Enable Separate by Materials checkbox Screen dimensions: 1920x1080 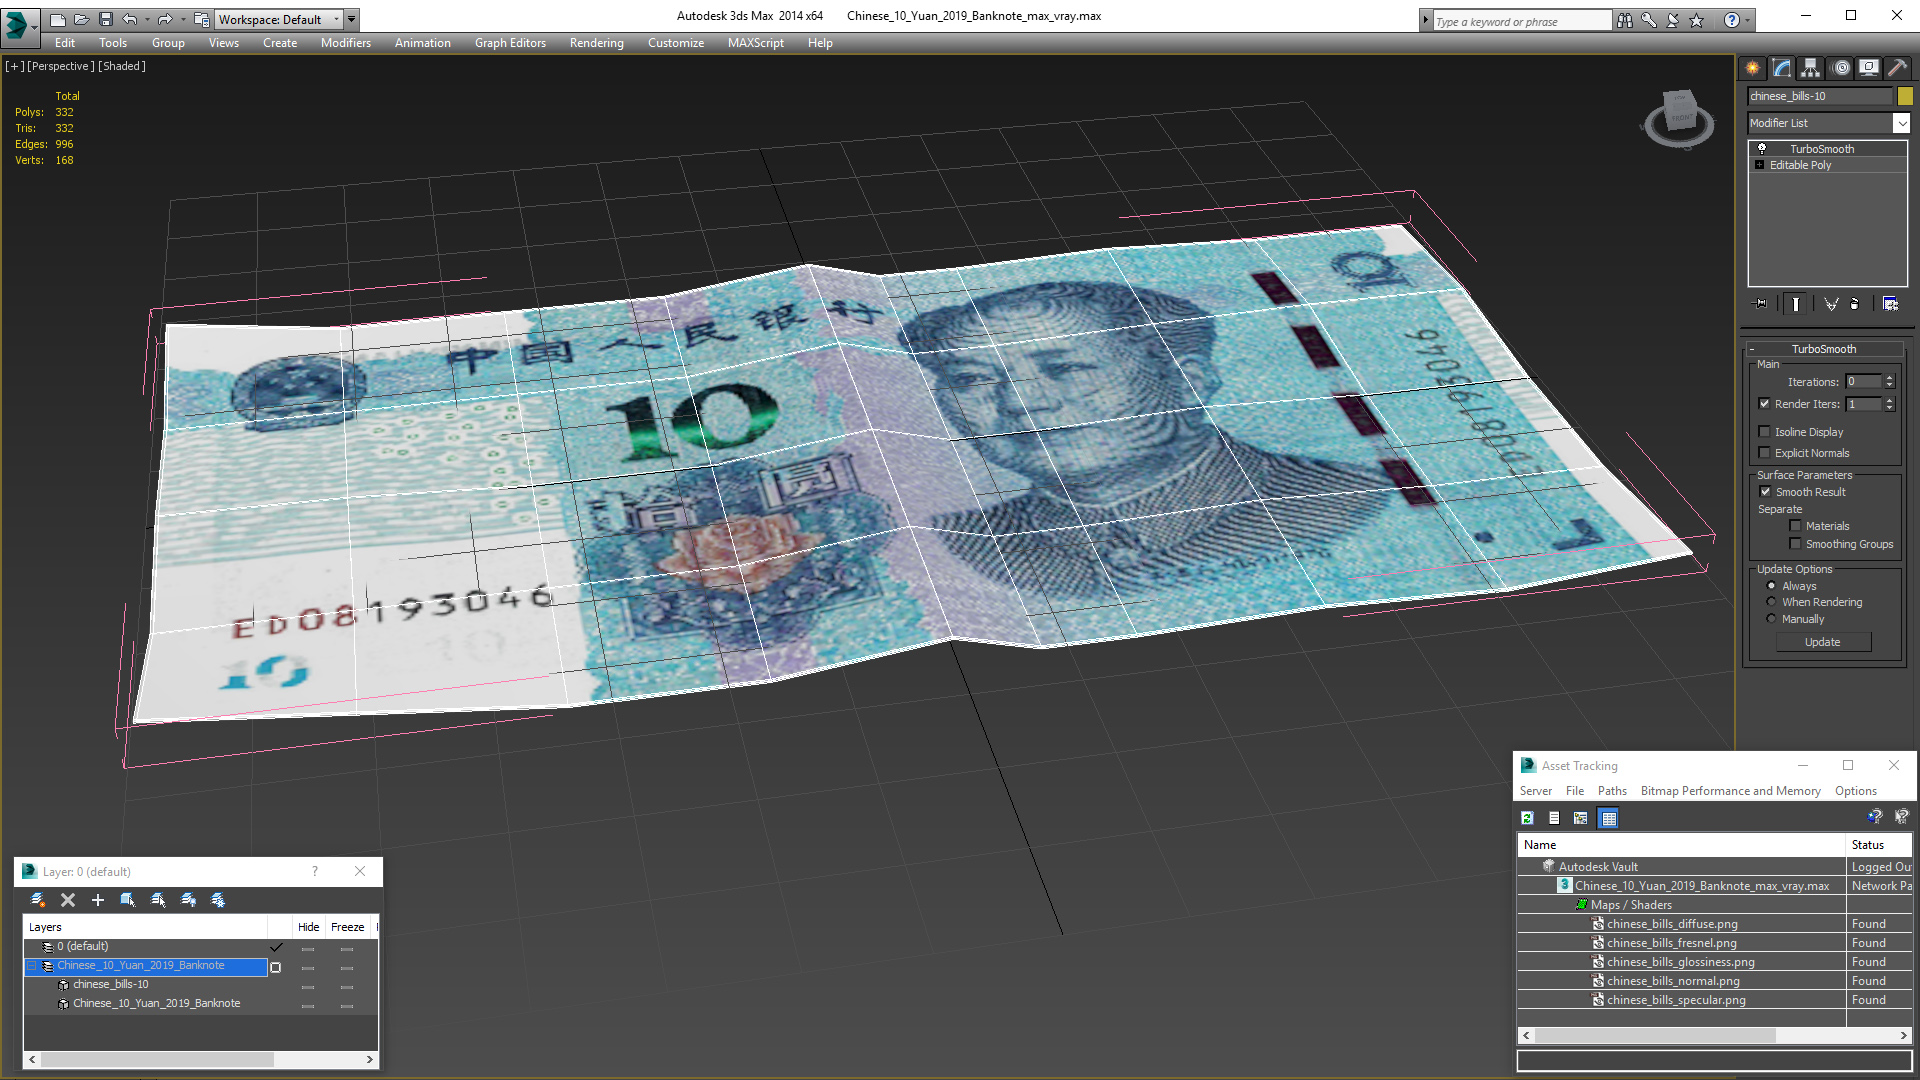pos(1795,526)
